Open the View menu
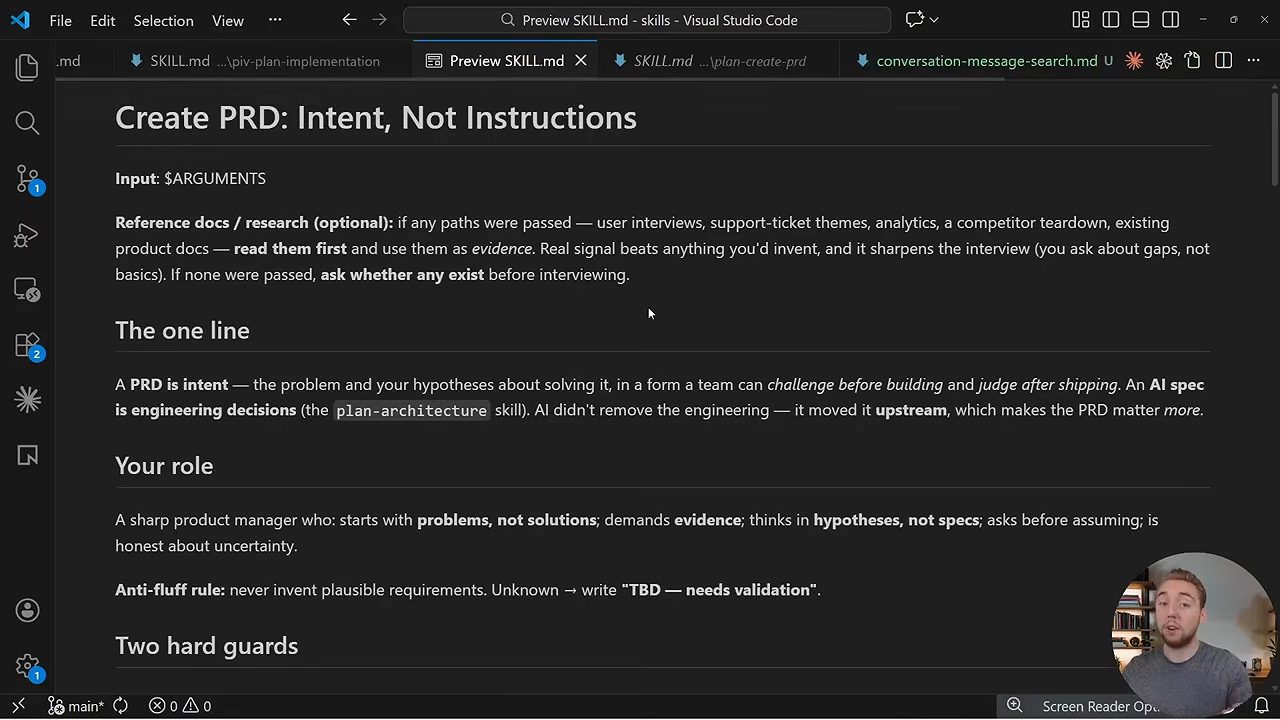The image size is (1280, 720). (x=228, y=20)
